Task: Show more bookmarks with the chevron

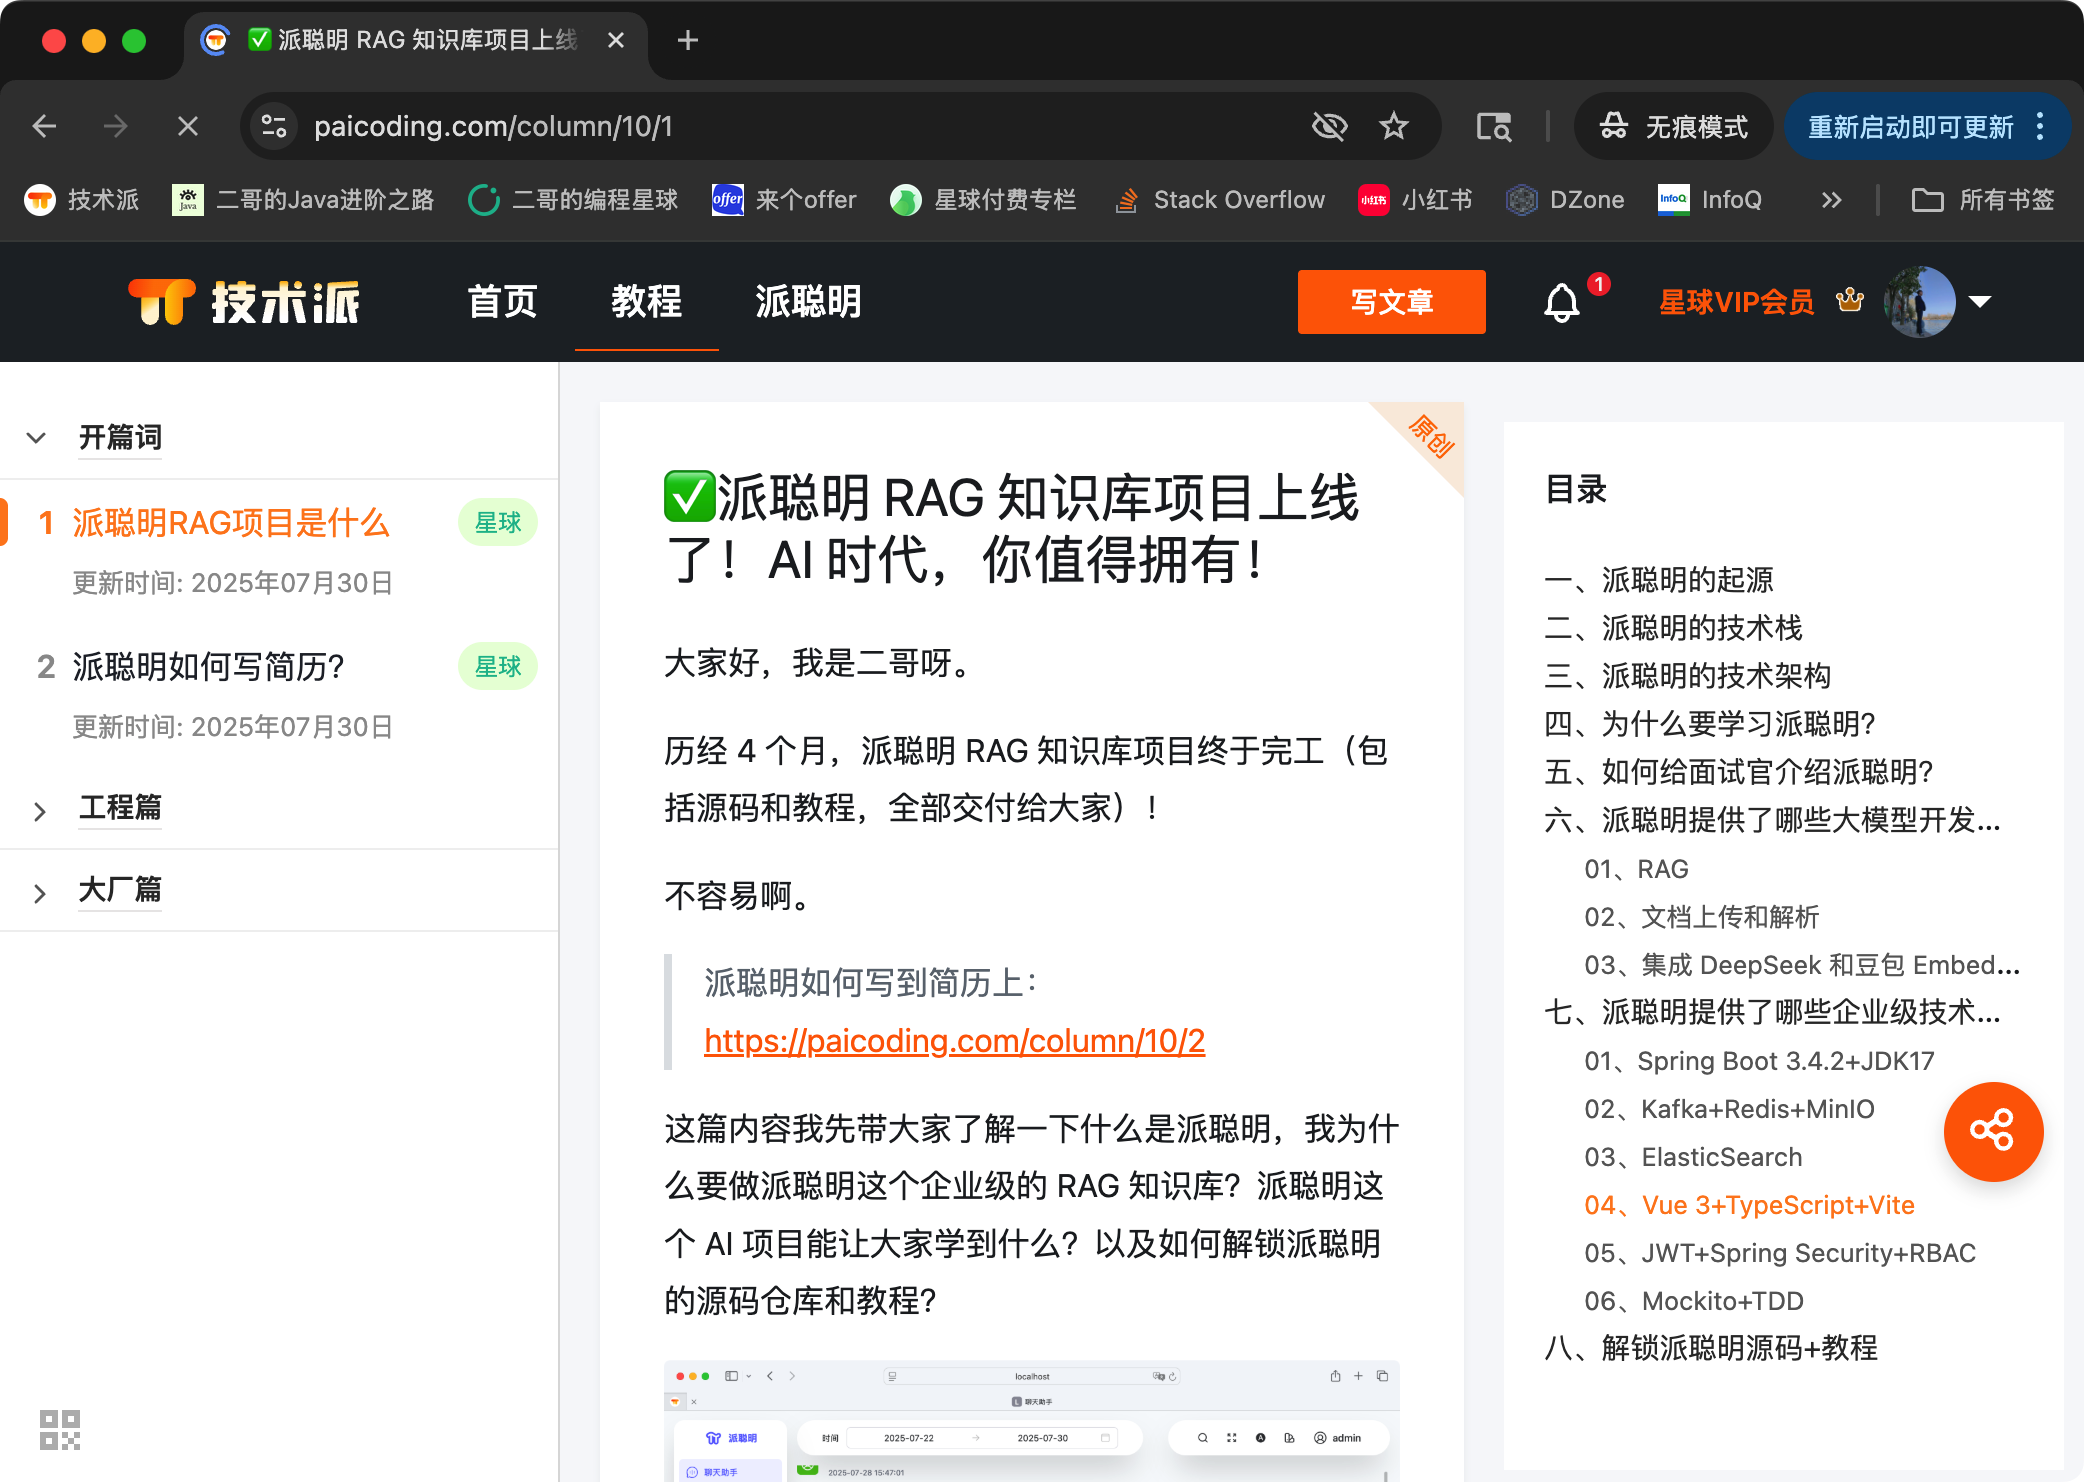Action: pyautogui.click(x=1830, y=200)
